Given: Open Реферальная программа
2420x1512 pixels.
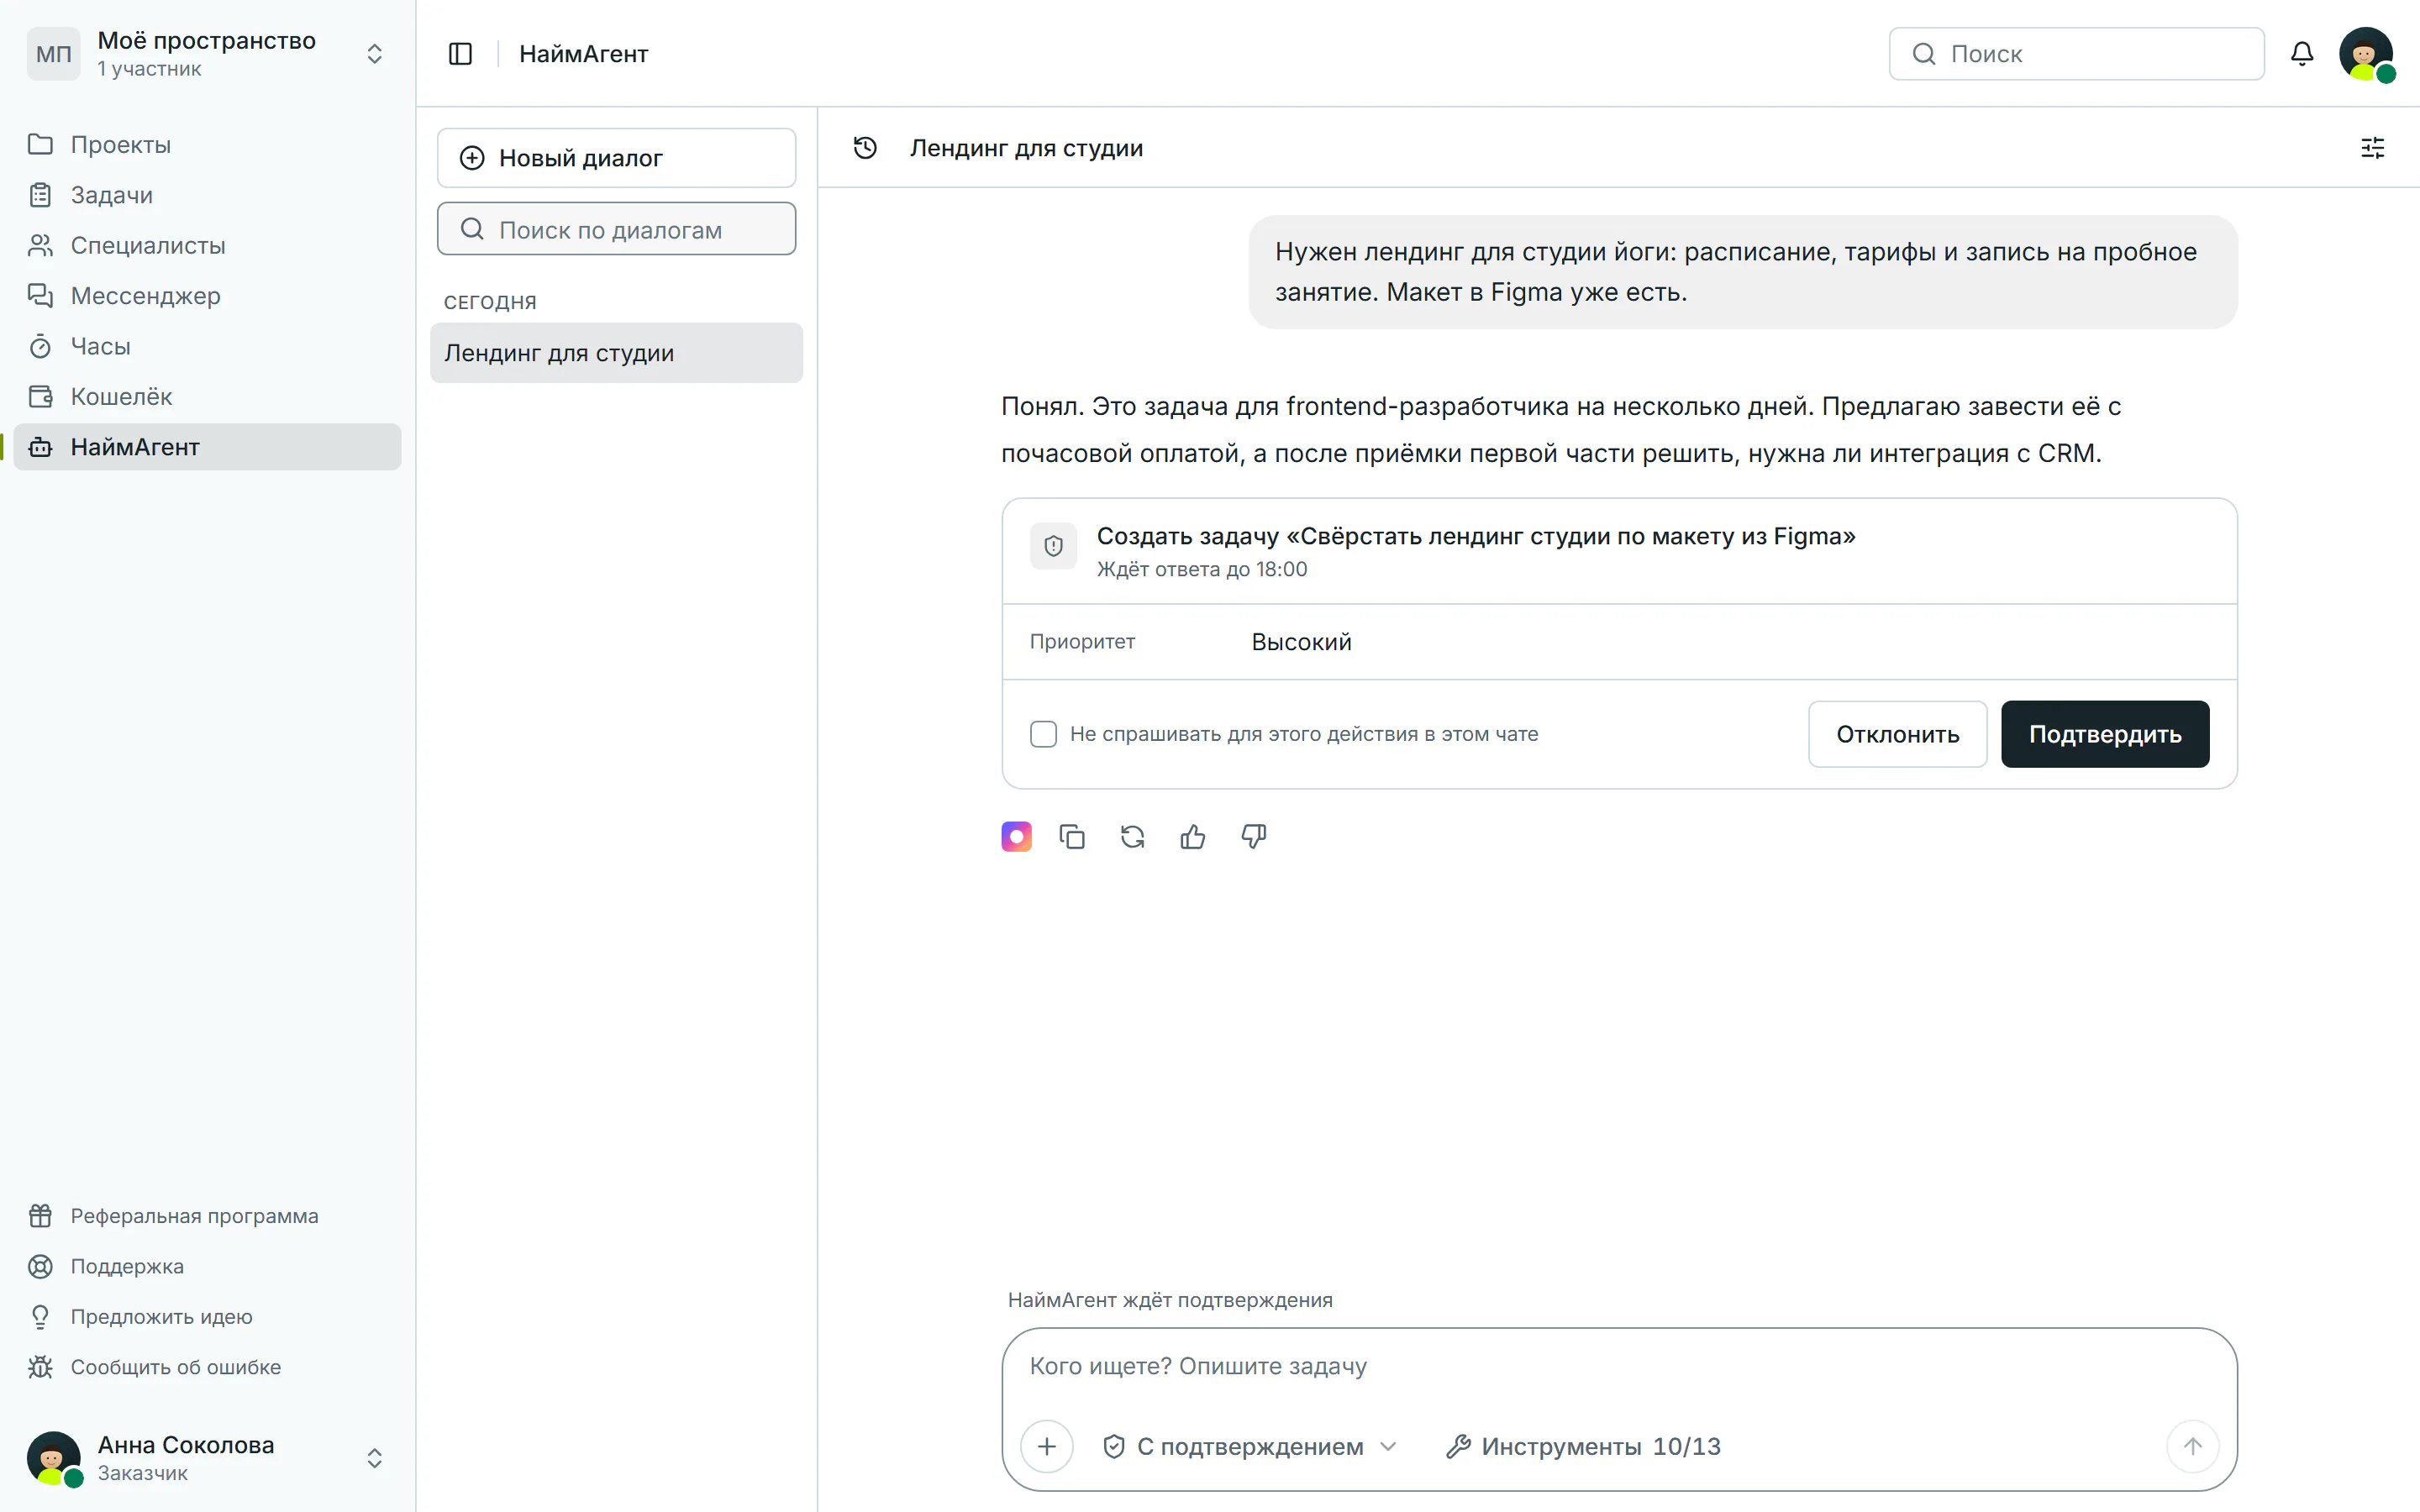Looking at the screenshot, I should tap(207, 1216).
